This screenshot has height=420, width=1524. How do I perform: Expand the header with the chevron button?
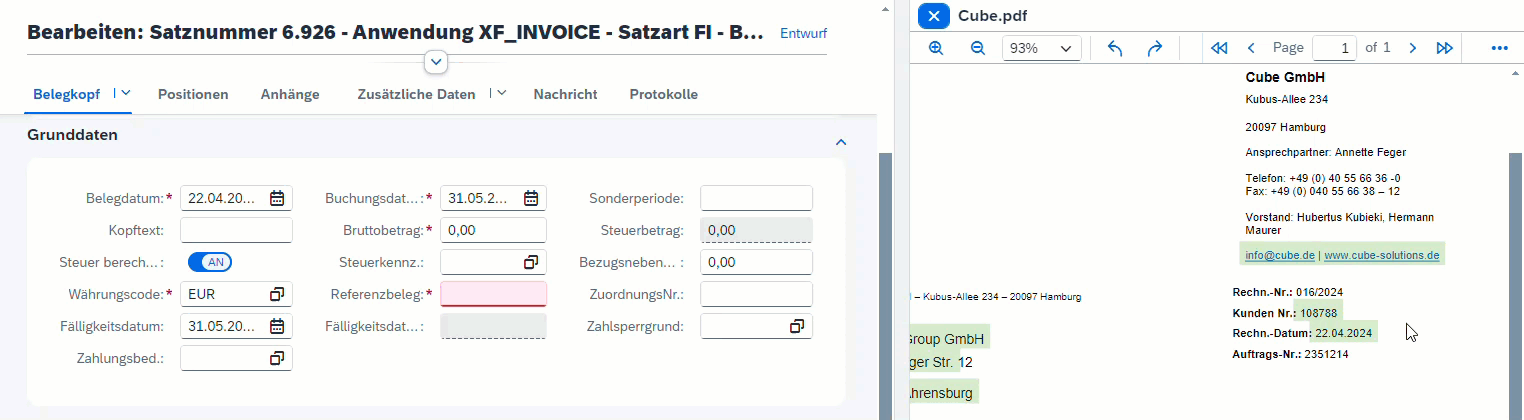coord(436,62)
